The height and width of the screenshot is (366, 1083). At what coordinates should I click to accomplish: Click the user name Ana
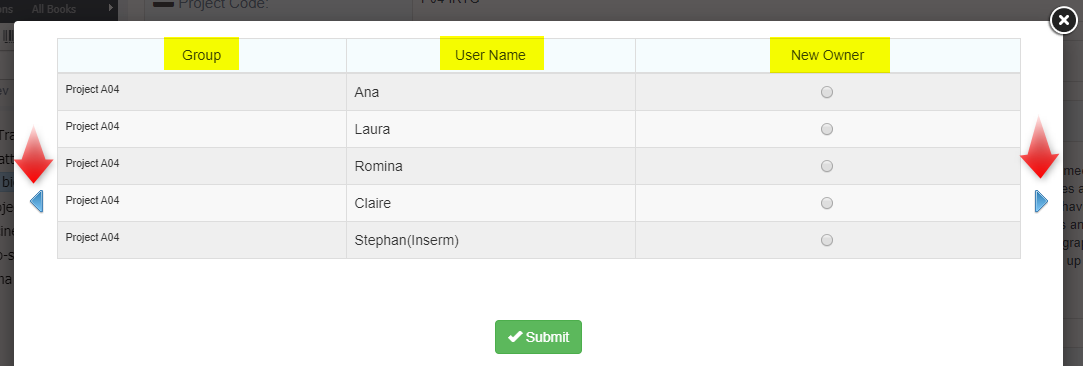[x=367, y=92]
